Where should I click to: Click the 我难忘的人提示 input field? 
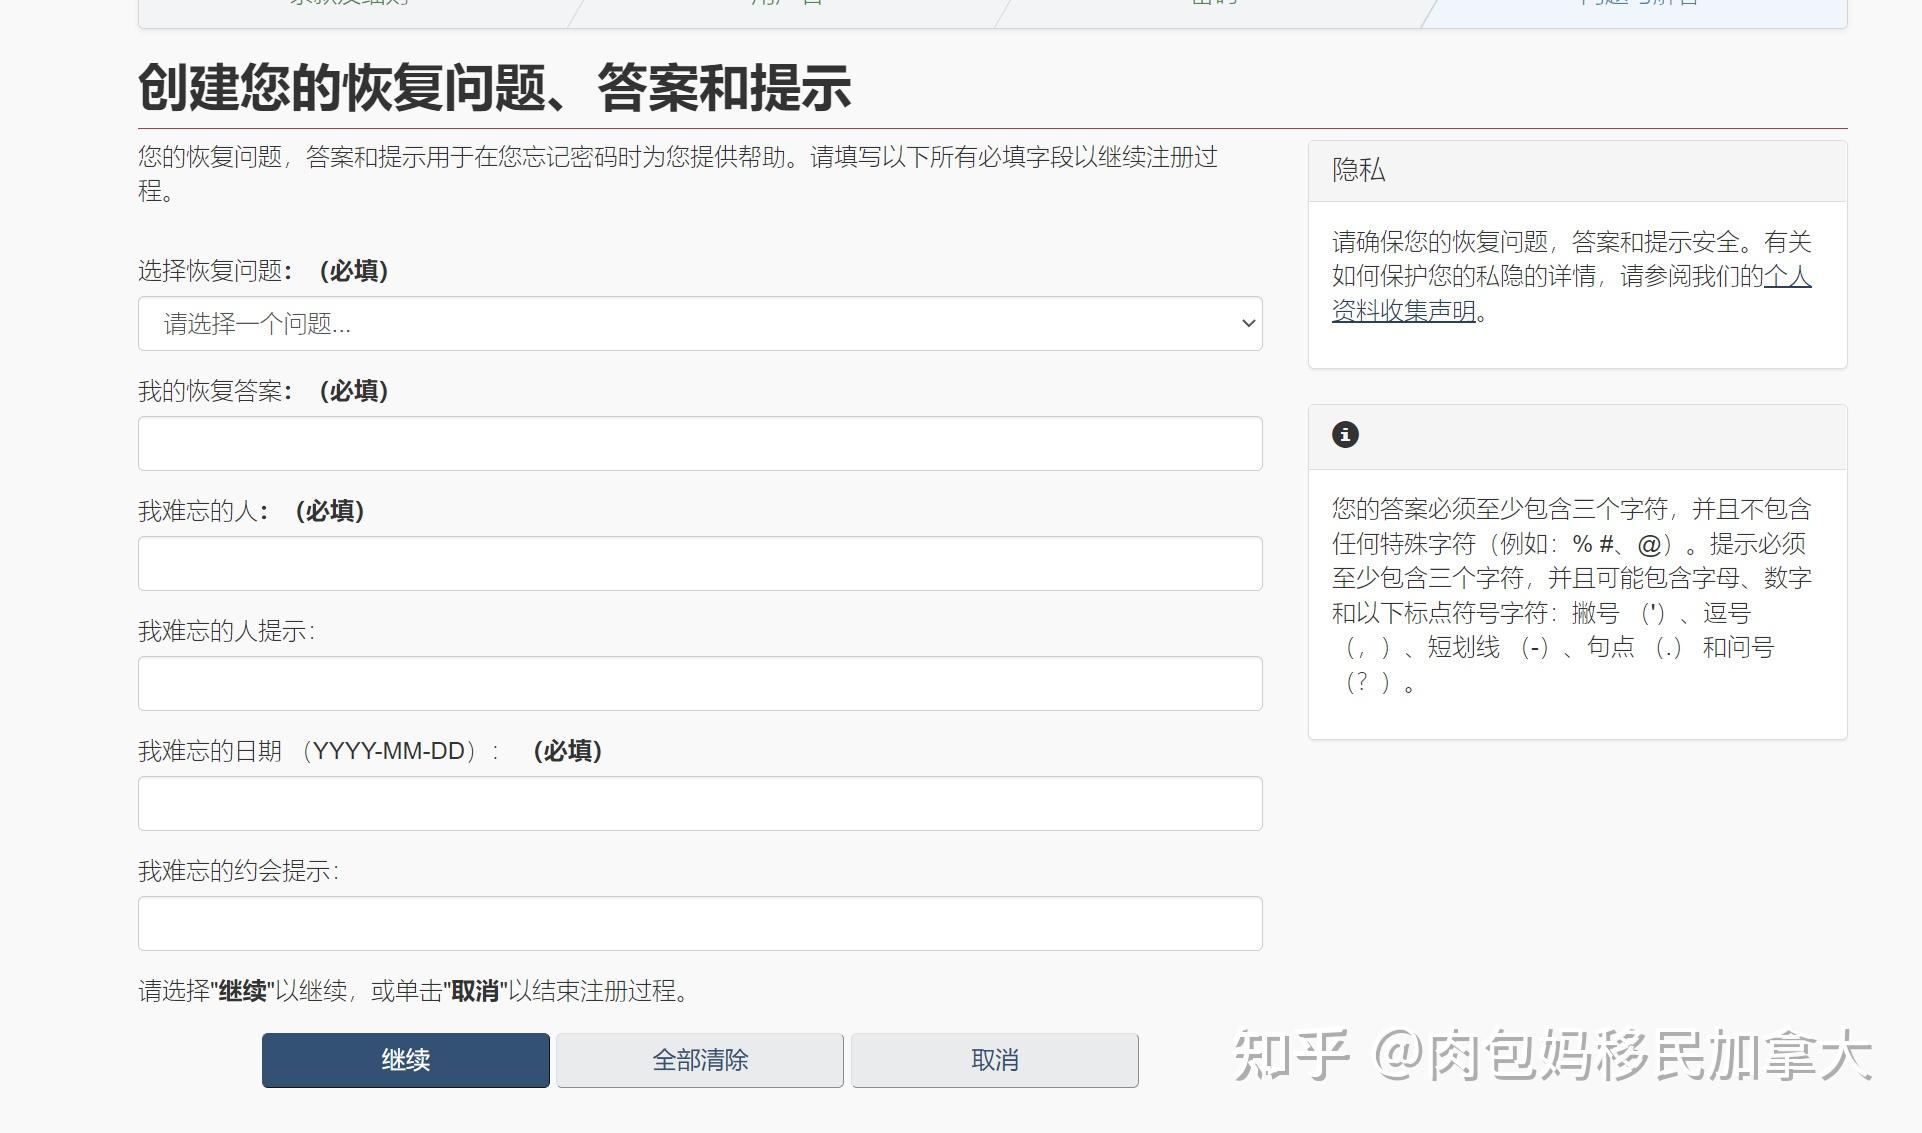tap(700, 683)
